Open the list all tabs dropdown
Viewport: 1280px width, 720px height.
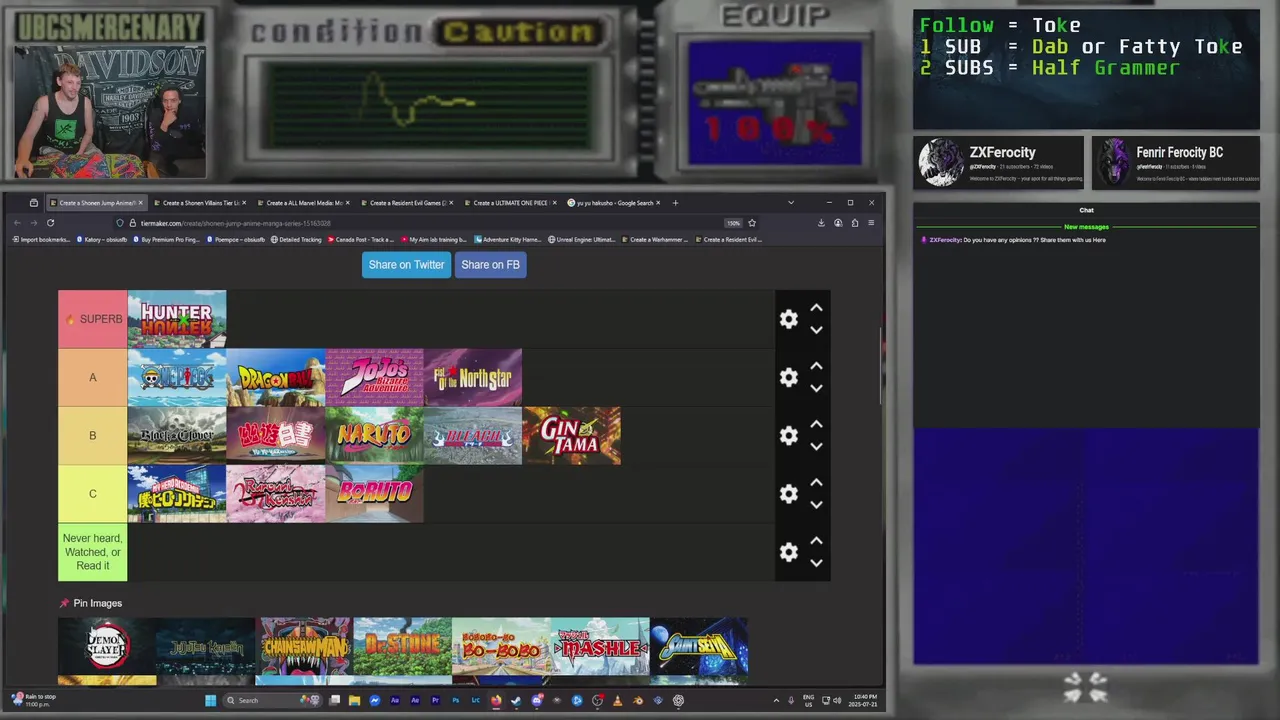pyautogui.click(x=791, y=203)
